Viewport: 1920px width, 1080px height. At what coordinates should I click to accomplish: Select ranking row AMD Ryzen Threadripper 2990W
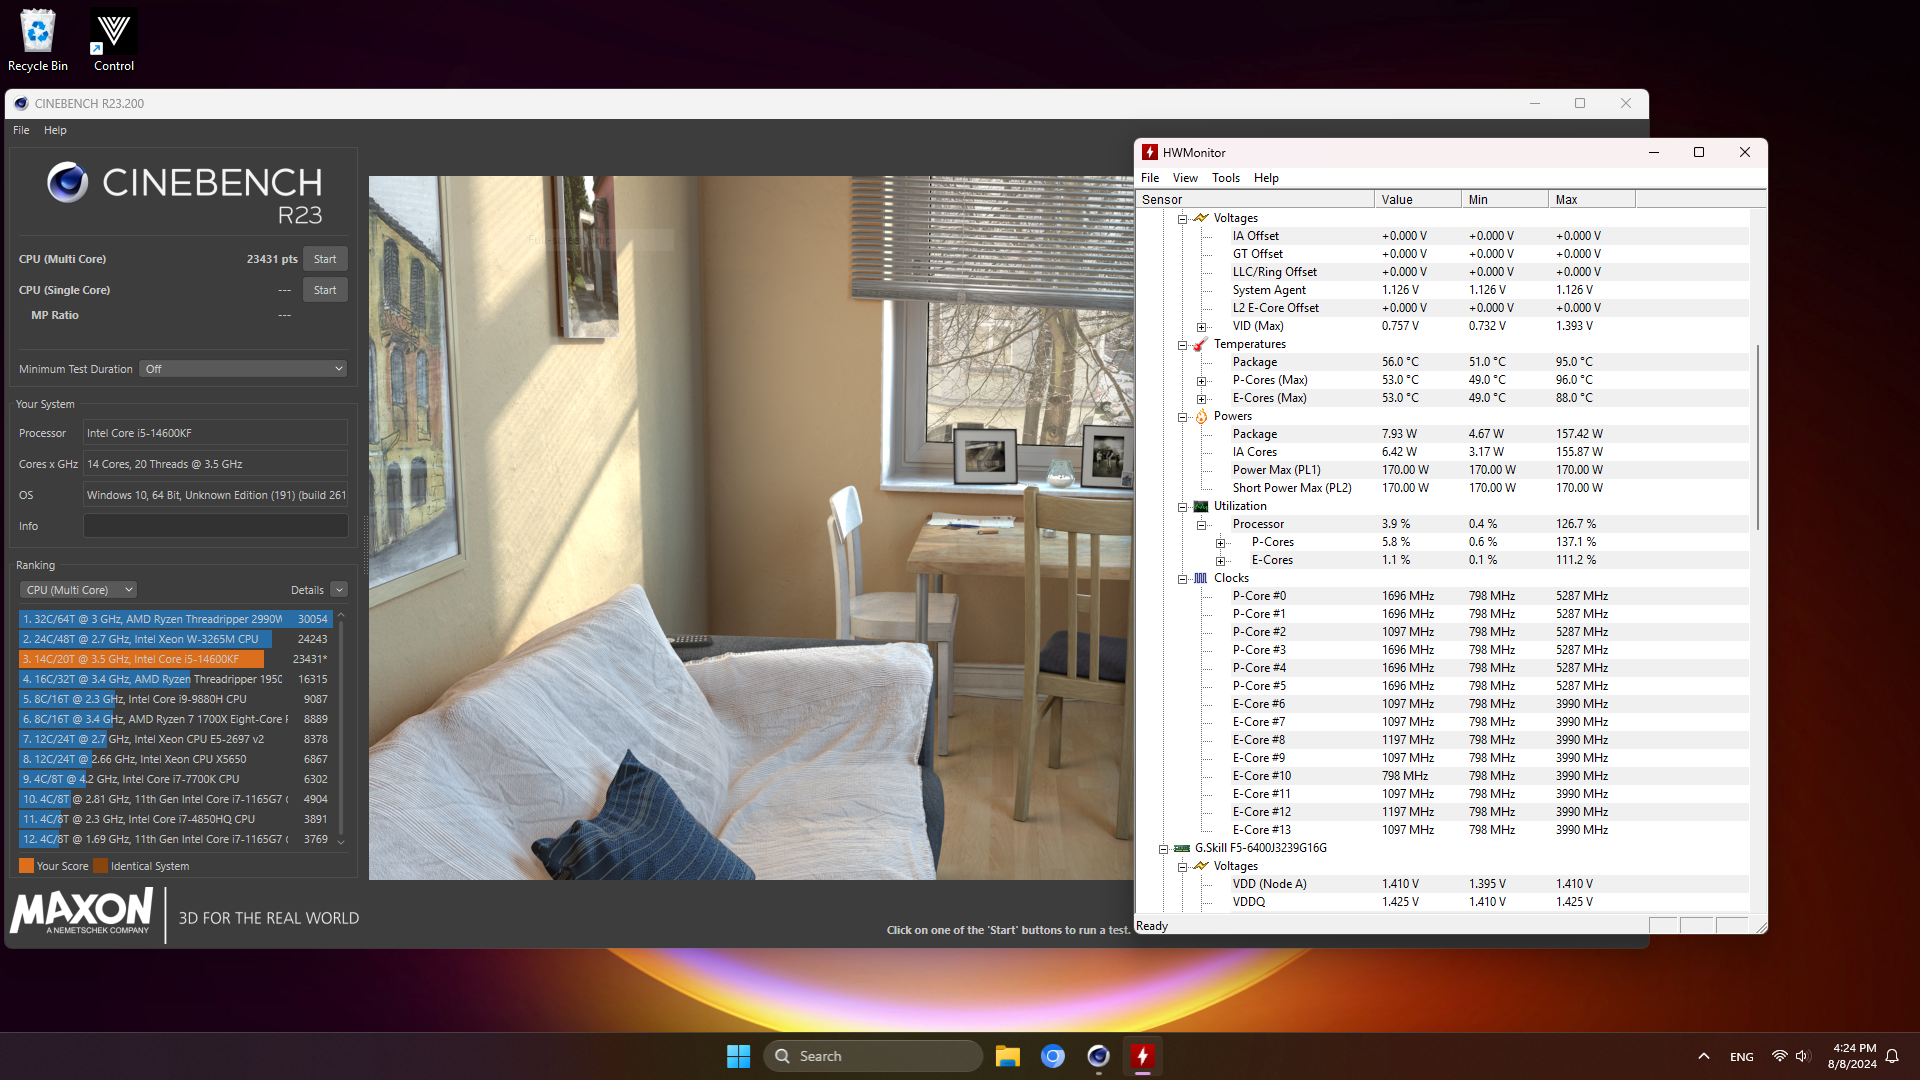175,619
